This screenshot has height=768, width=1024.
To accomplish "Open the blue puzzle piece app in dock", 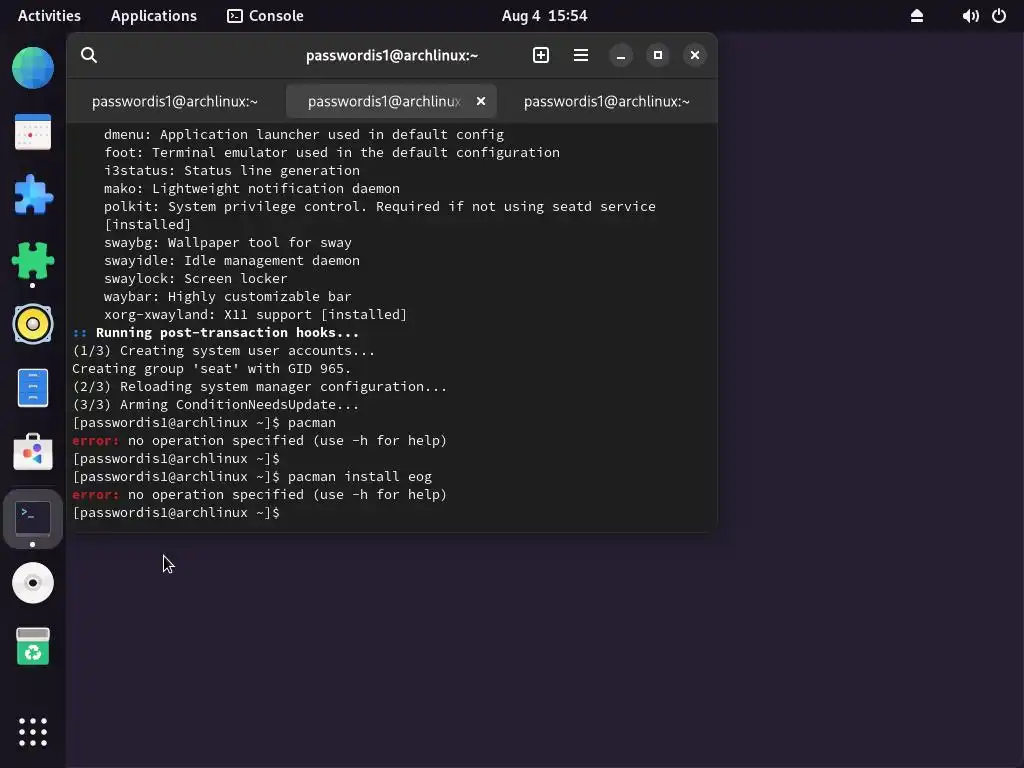I will point(33,195).
